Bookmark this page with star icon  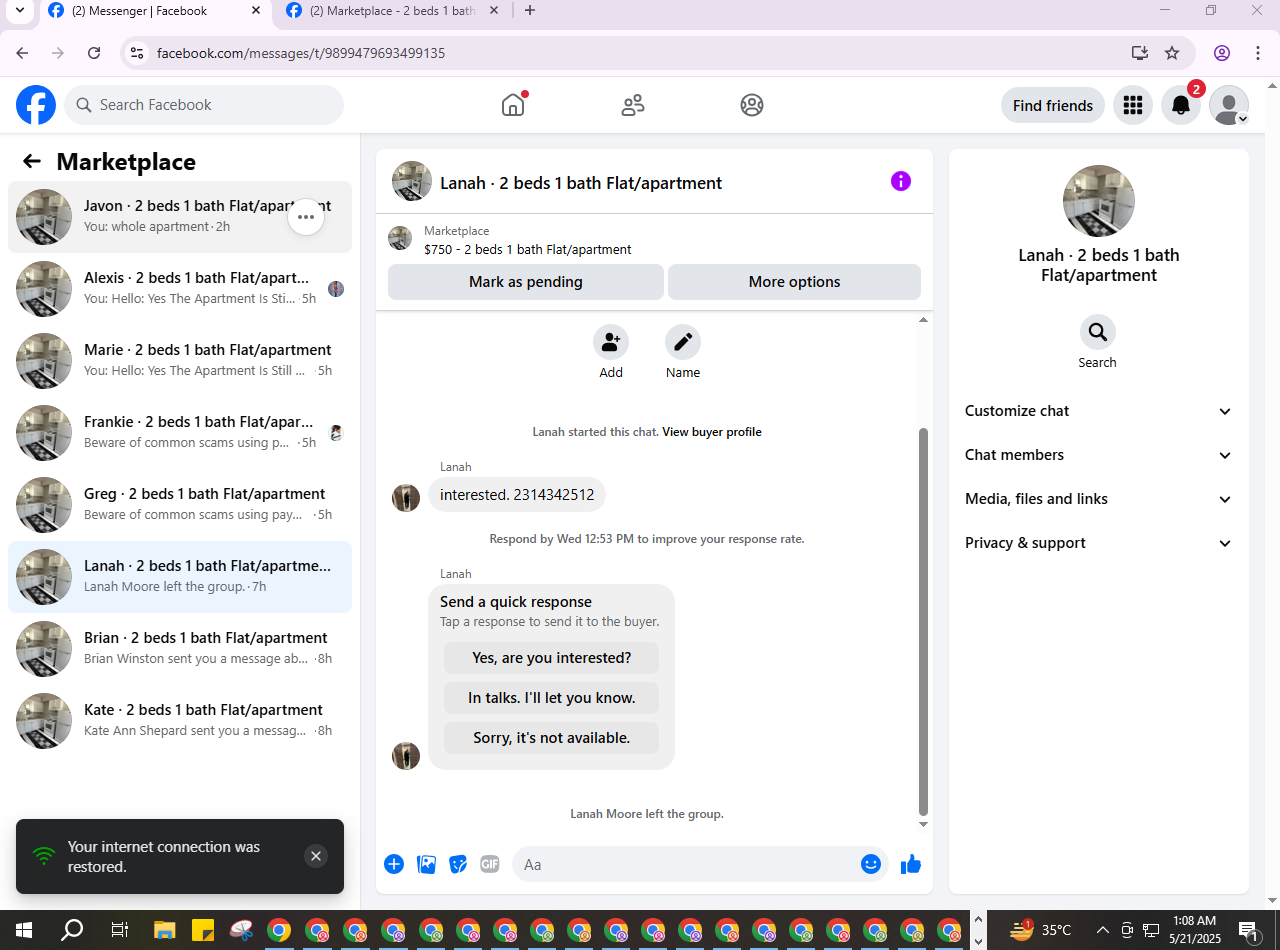[1172, 53]
